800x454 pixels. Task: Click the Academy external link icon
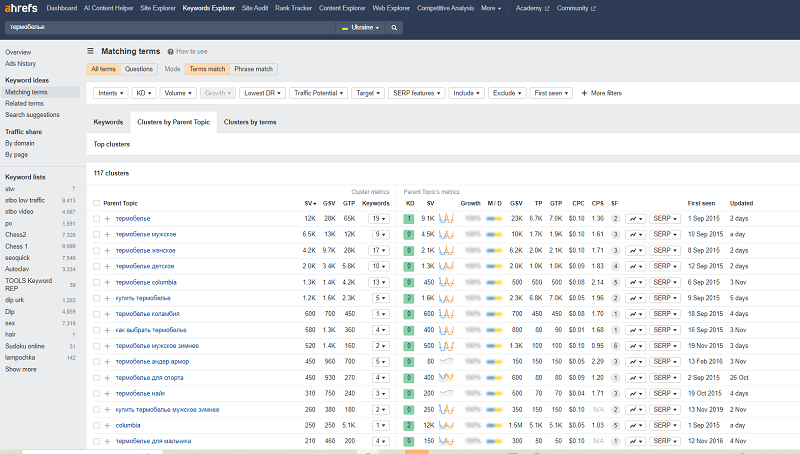[x=547, y=9]
